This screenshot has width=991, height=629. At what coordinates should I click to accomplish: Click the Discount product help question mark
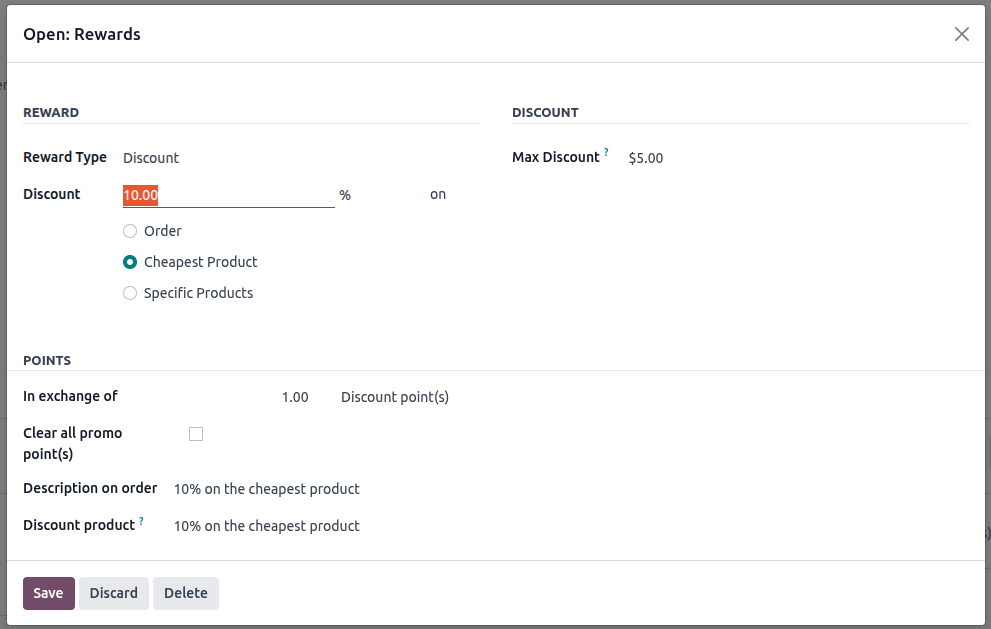pos(141,521)
